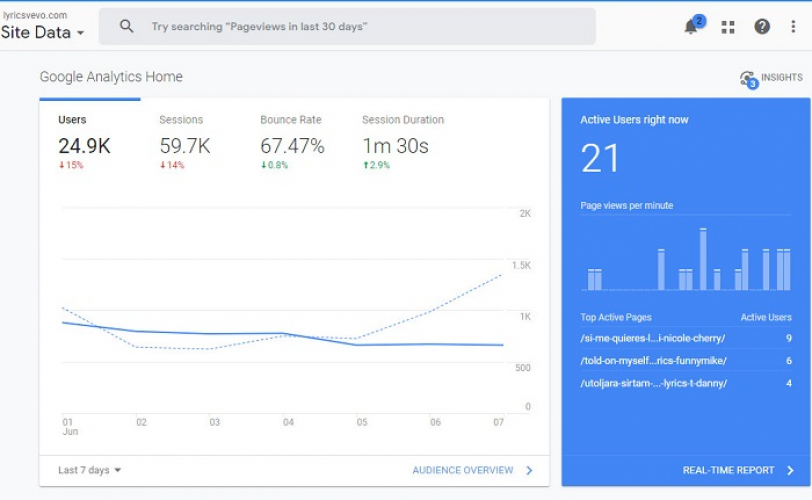The image size is (812, 500).
Task: Click the arrow beside Audience Overview
Action: 530,470
